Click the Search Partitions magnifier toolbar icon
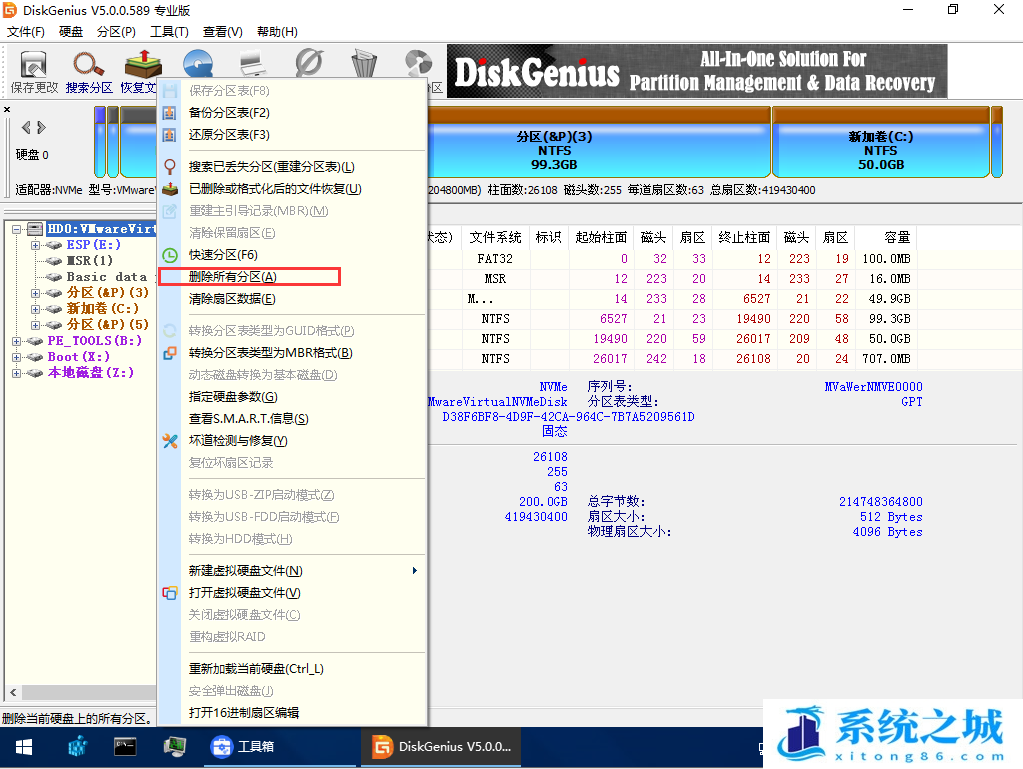Screen dimensions: 1023x769 tap(89, 65)
